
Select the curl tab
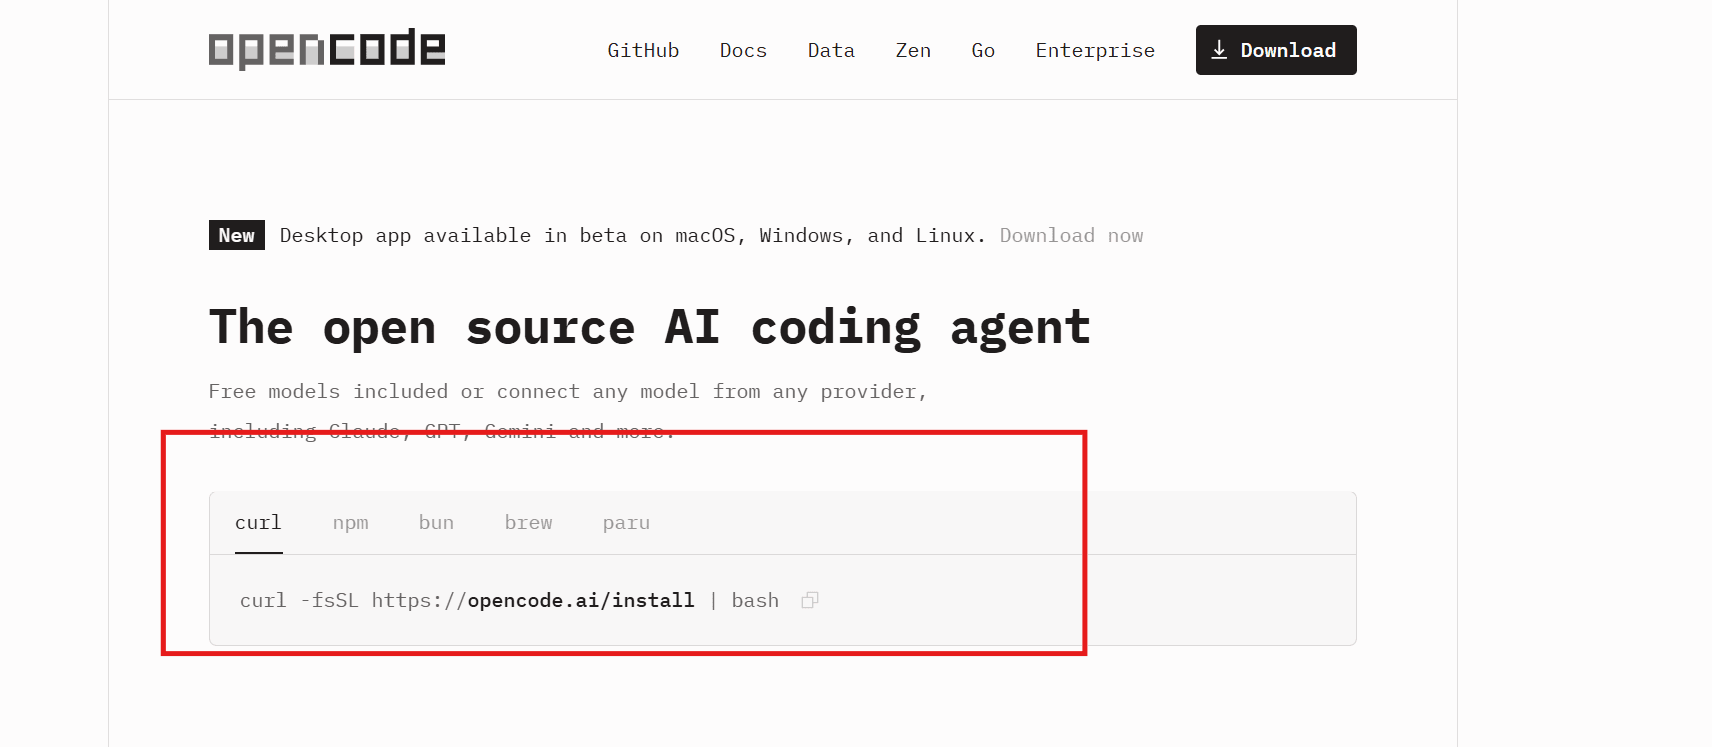tap(258, 523)
